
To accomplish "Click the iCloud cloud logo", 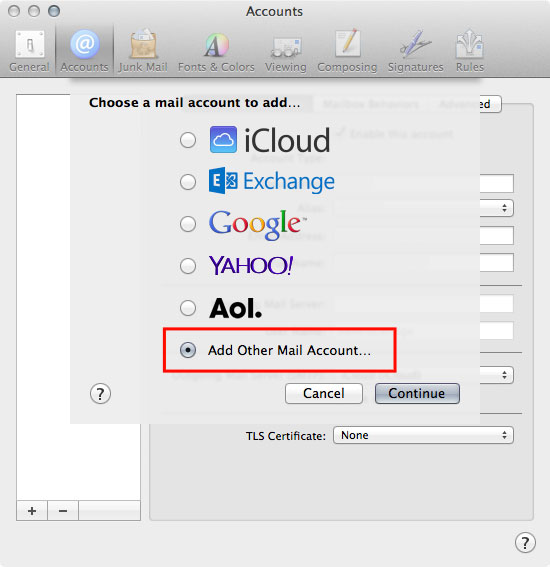I will [x=223, y=140].
